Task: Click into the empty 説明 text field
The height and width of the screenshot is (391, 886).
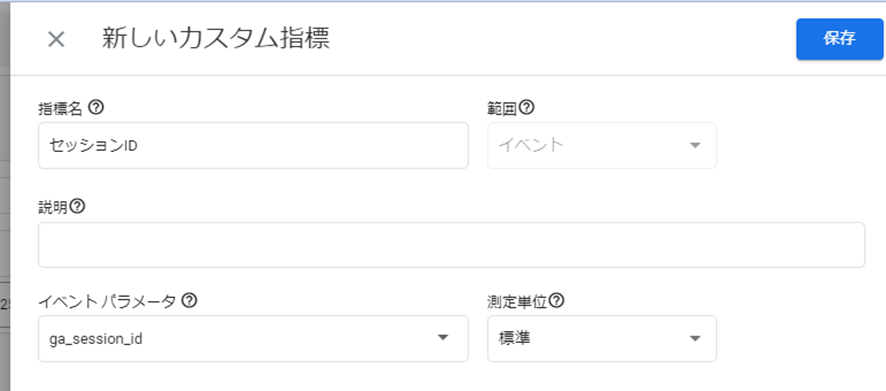Action: [451, 245]
